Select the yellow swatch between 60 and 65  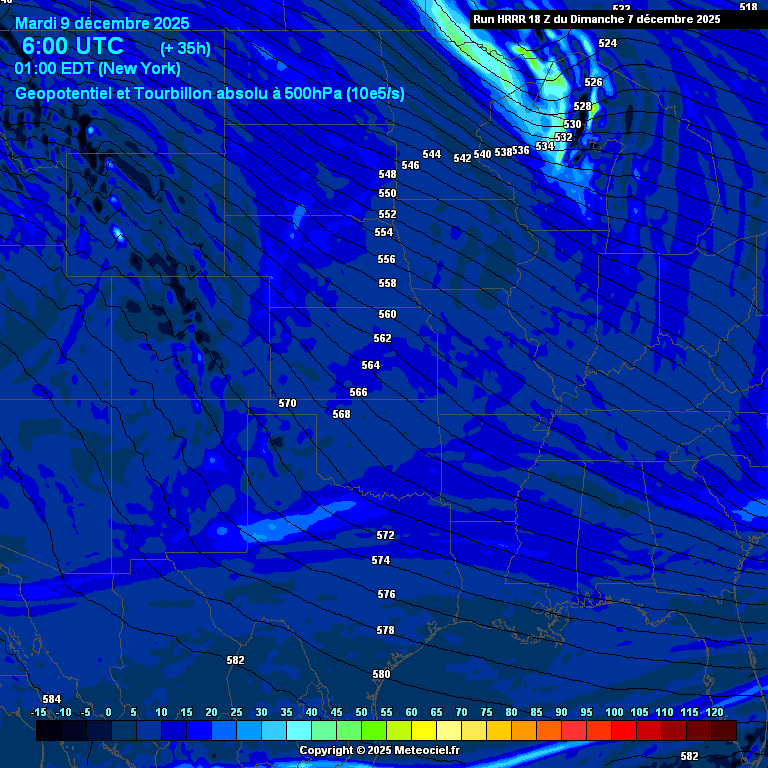(424, 731)
